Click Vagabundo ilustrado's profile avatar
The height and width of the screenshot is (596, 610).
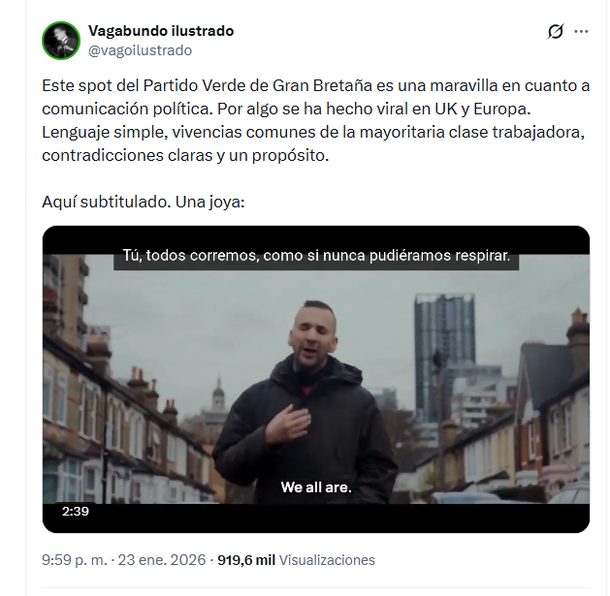click(61, 40)
